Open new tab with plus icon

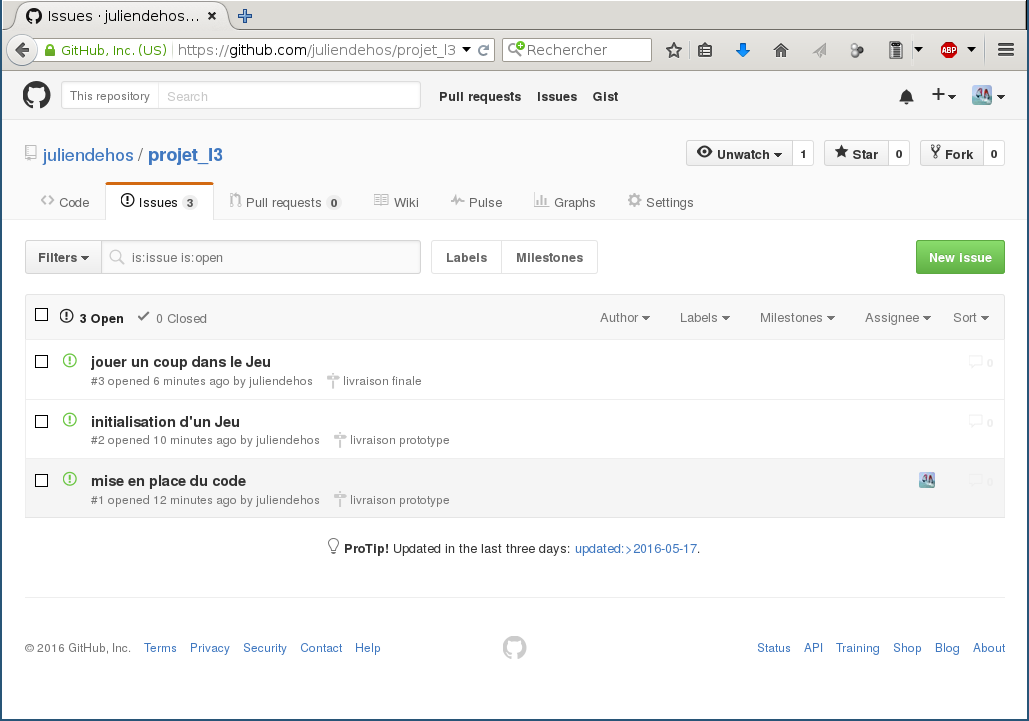245,16
